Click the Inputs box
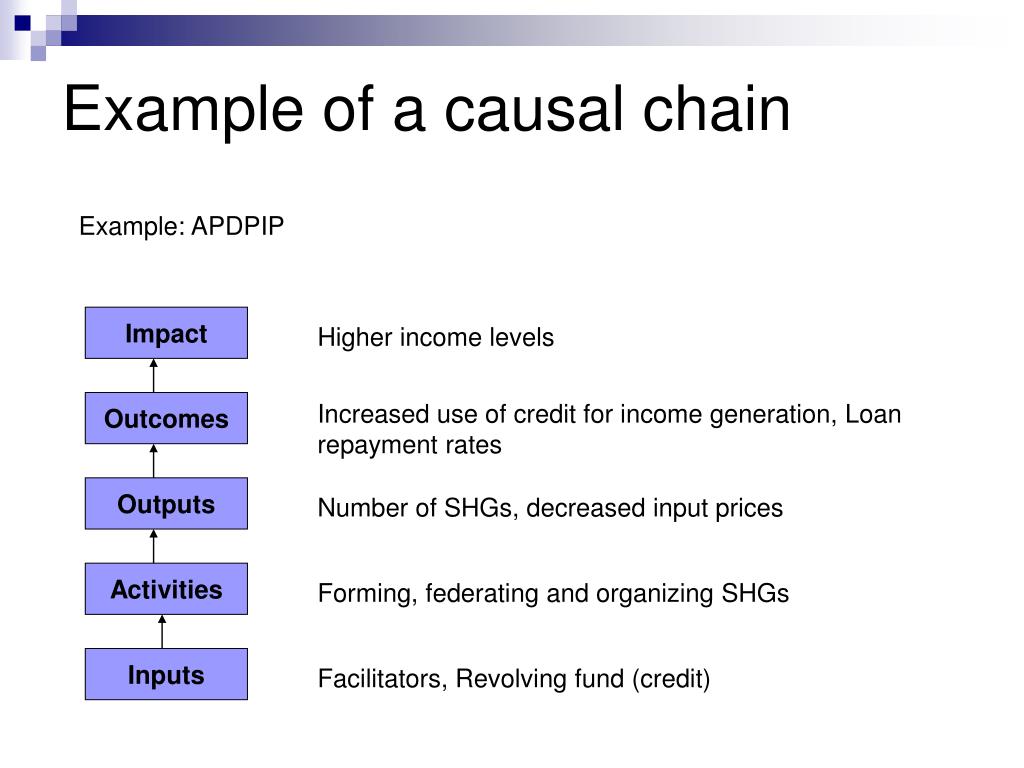The height and width of the screenshot is (768, 1024). pos(166,674)
